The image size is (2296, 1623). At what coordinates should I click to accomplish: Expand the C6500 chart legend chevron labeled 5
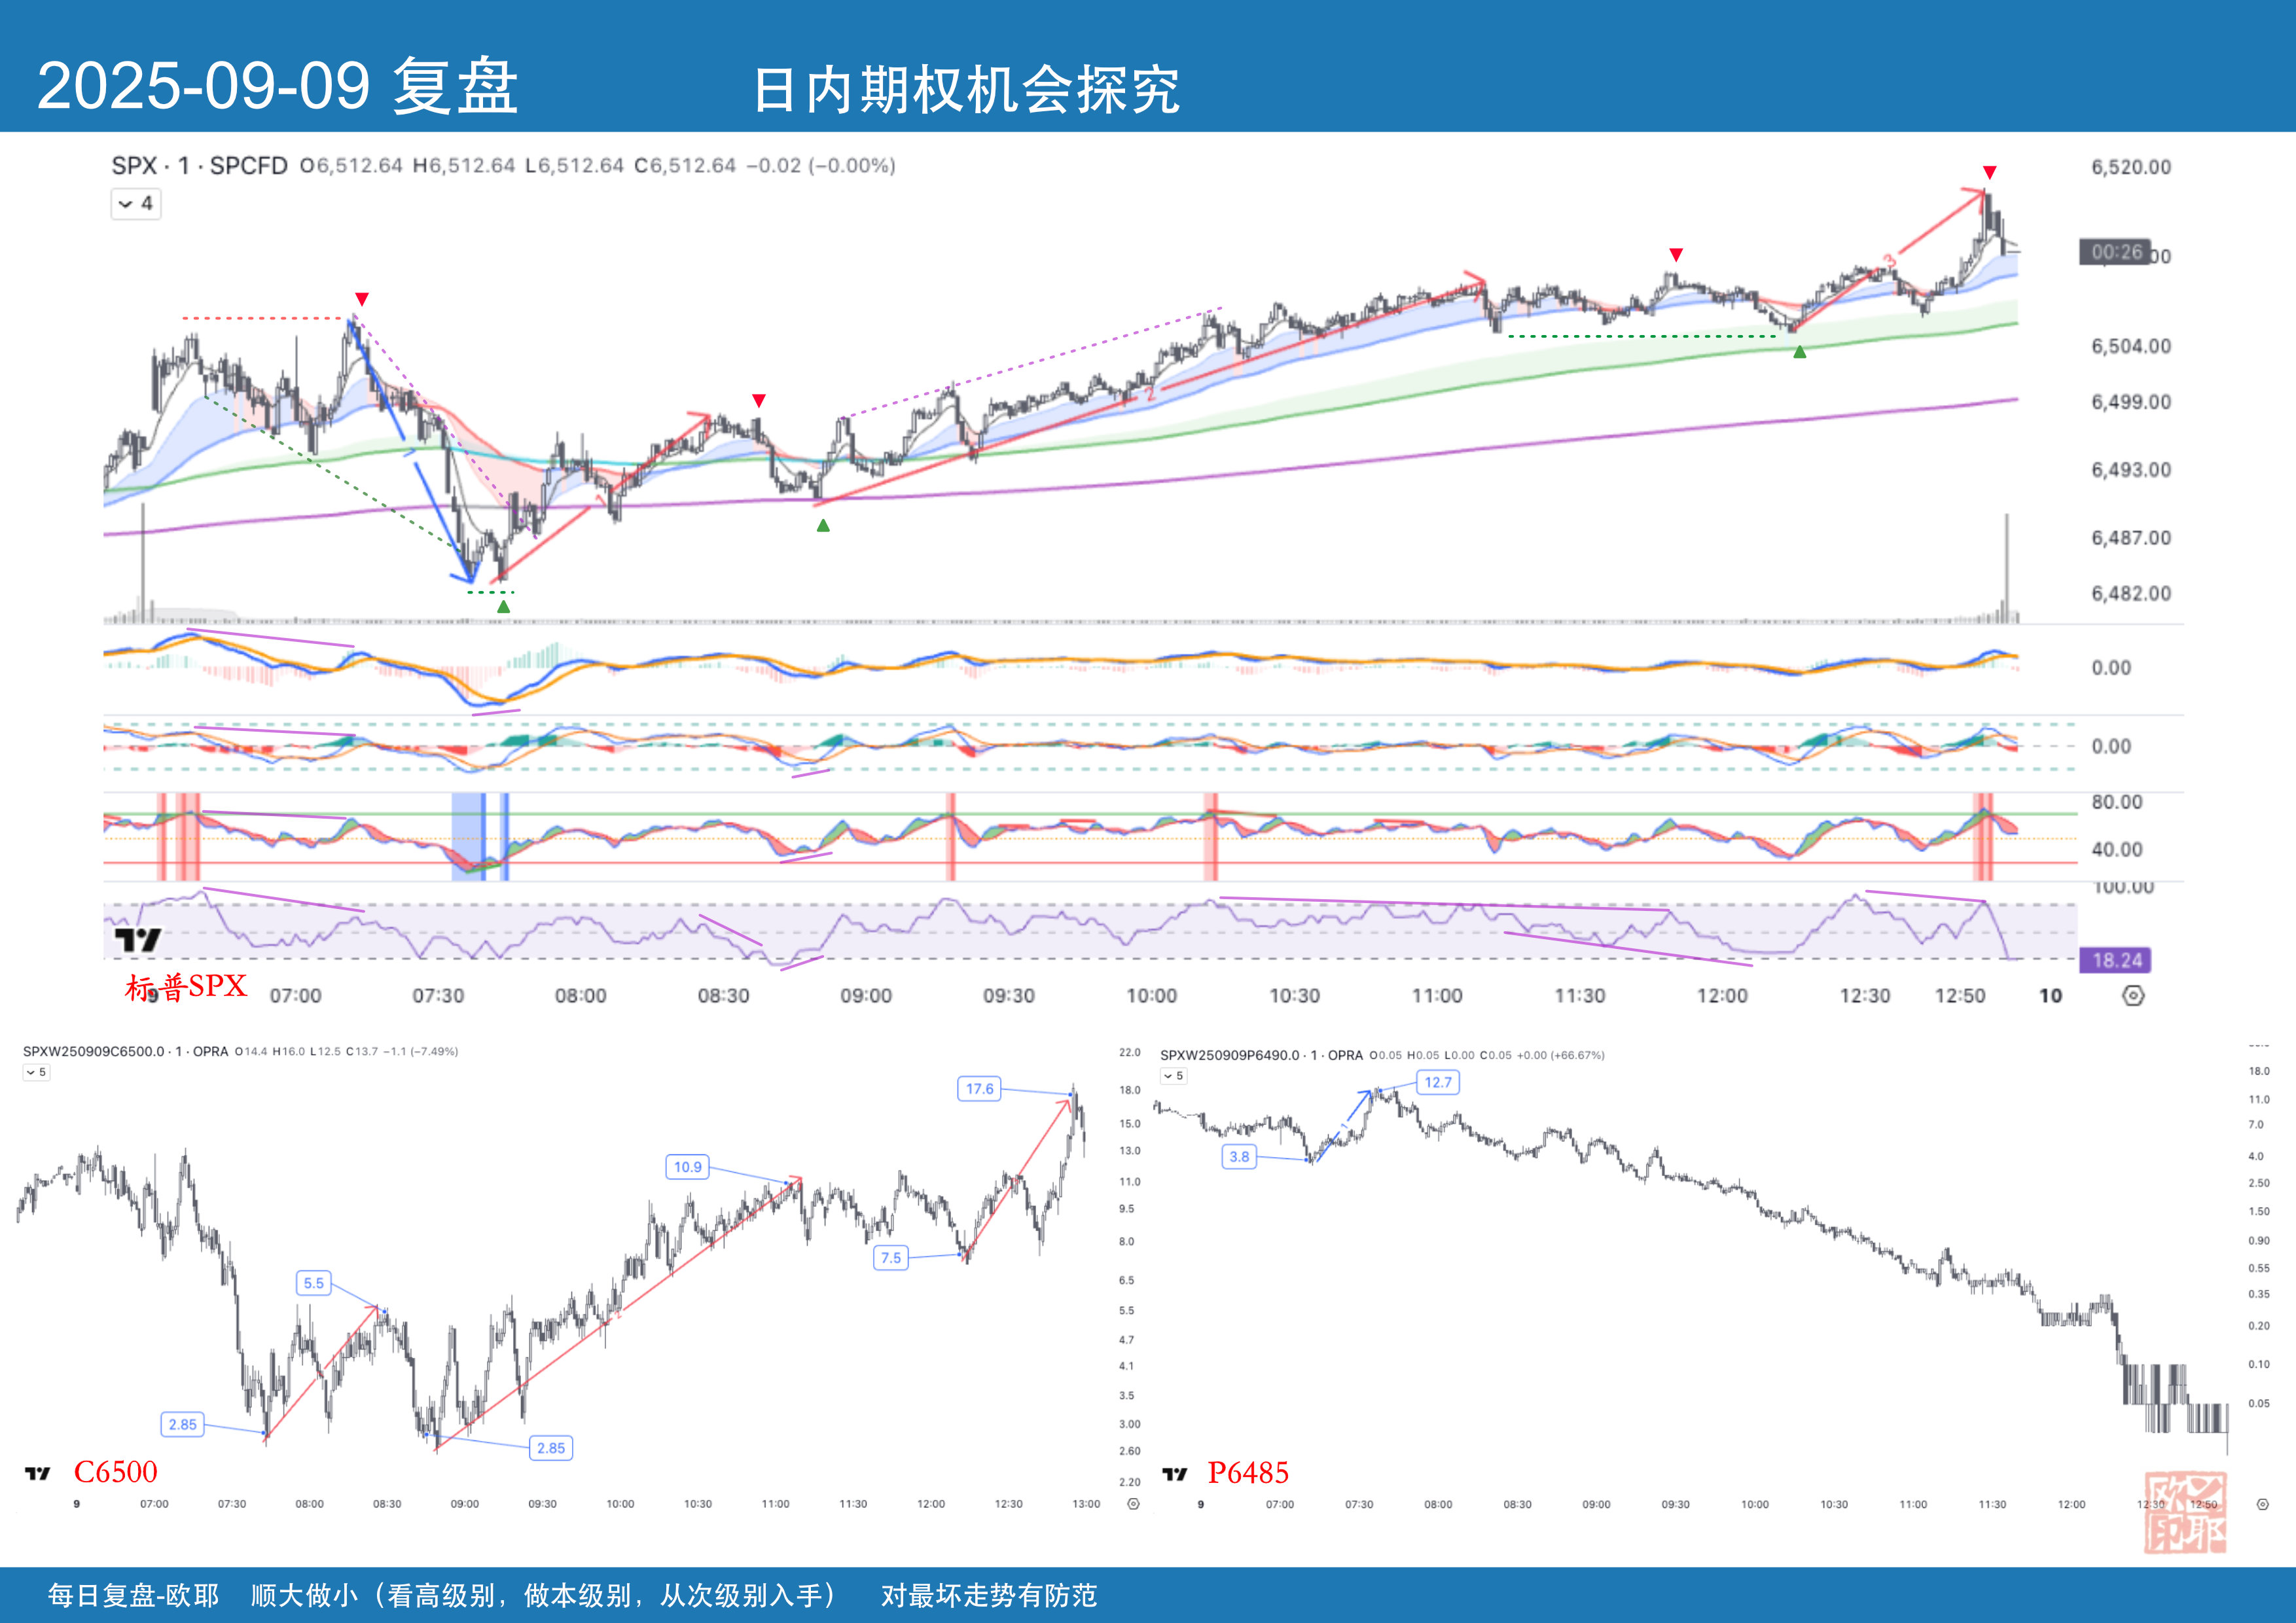[36, 1072]
